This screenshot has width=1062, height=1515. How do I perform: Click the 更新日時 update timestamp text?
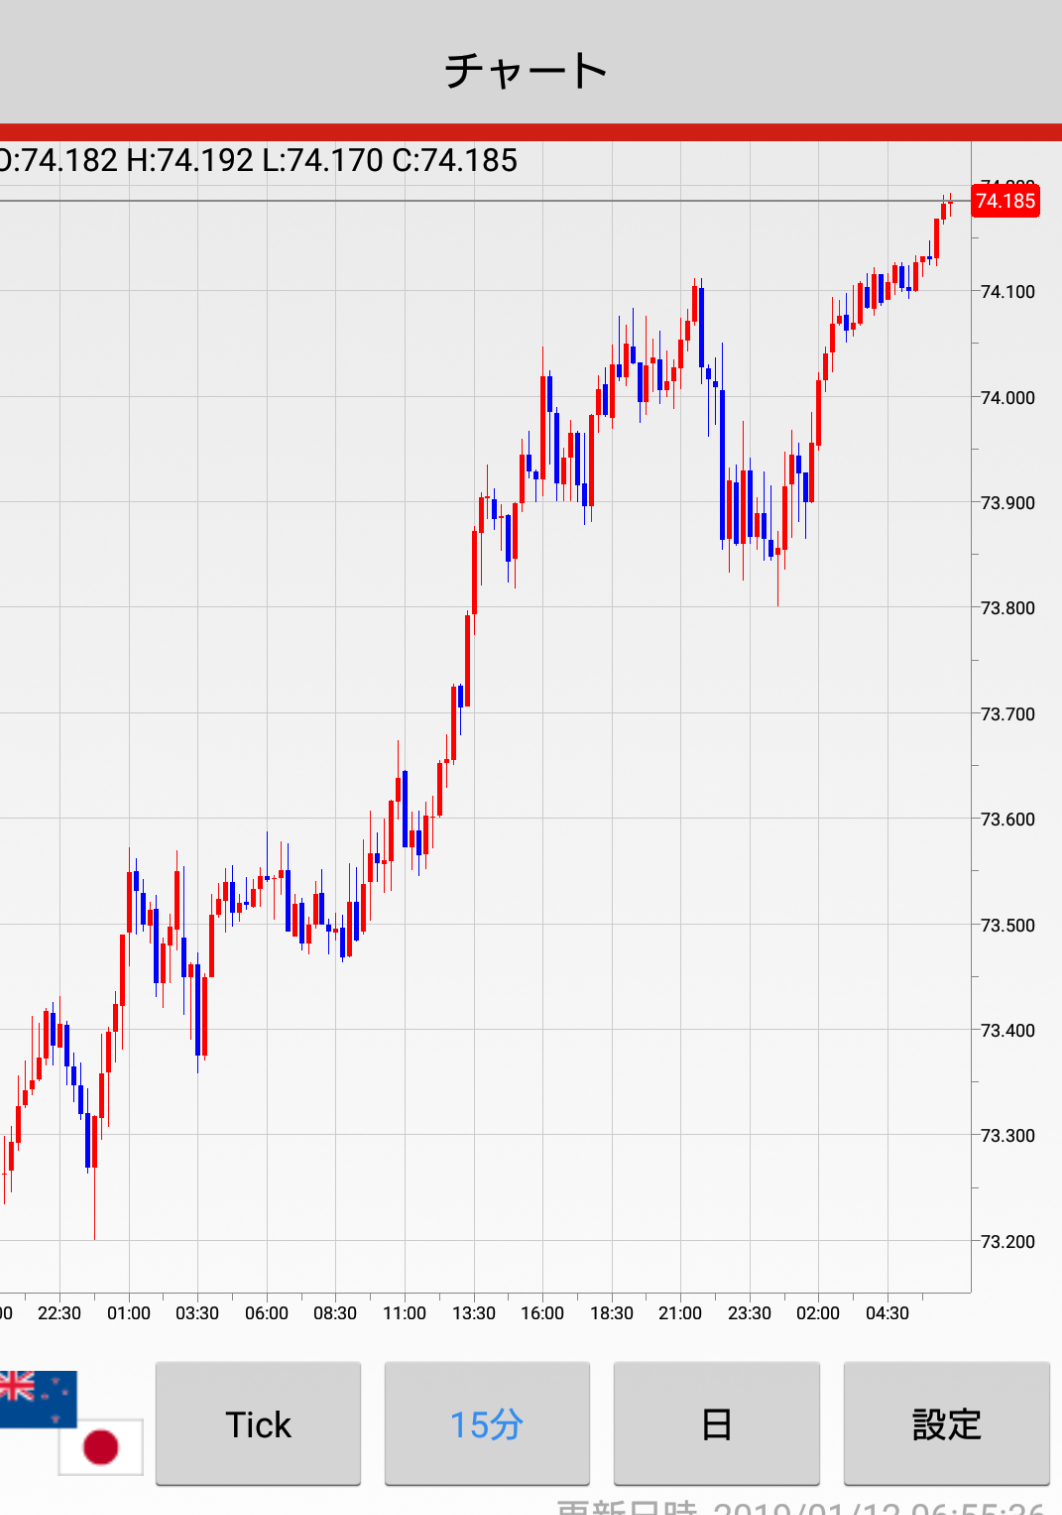click(800, 1506)
